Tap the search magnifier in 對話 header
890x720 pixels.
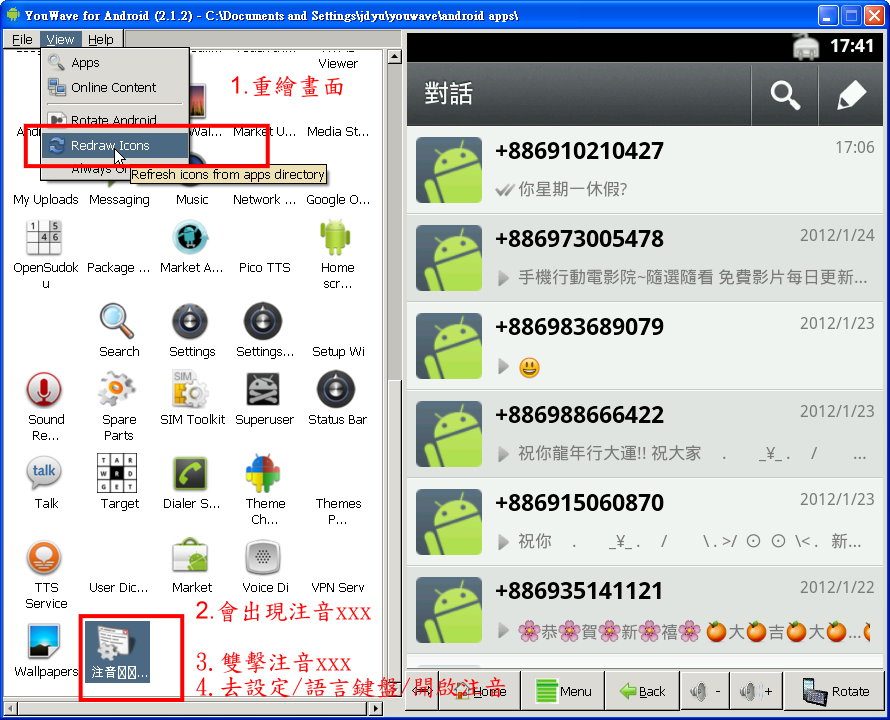(x=784, y=94)
